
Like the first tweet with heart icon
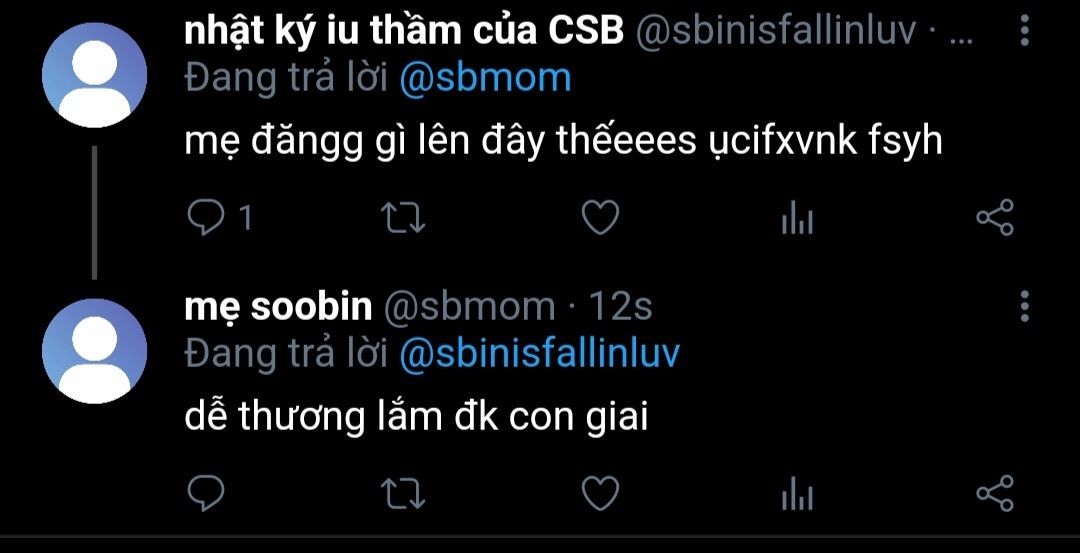click(x=600, y=218)
